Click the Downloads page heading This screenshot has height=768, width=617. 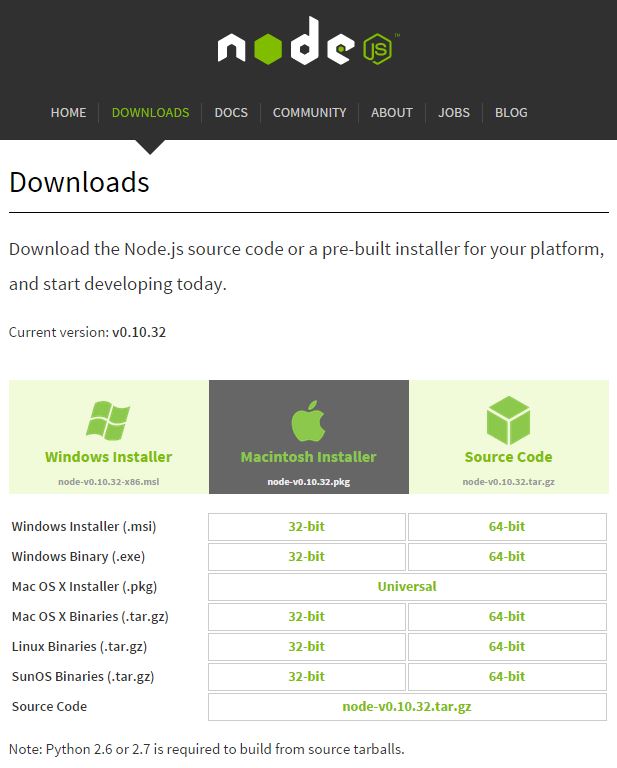79,182
